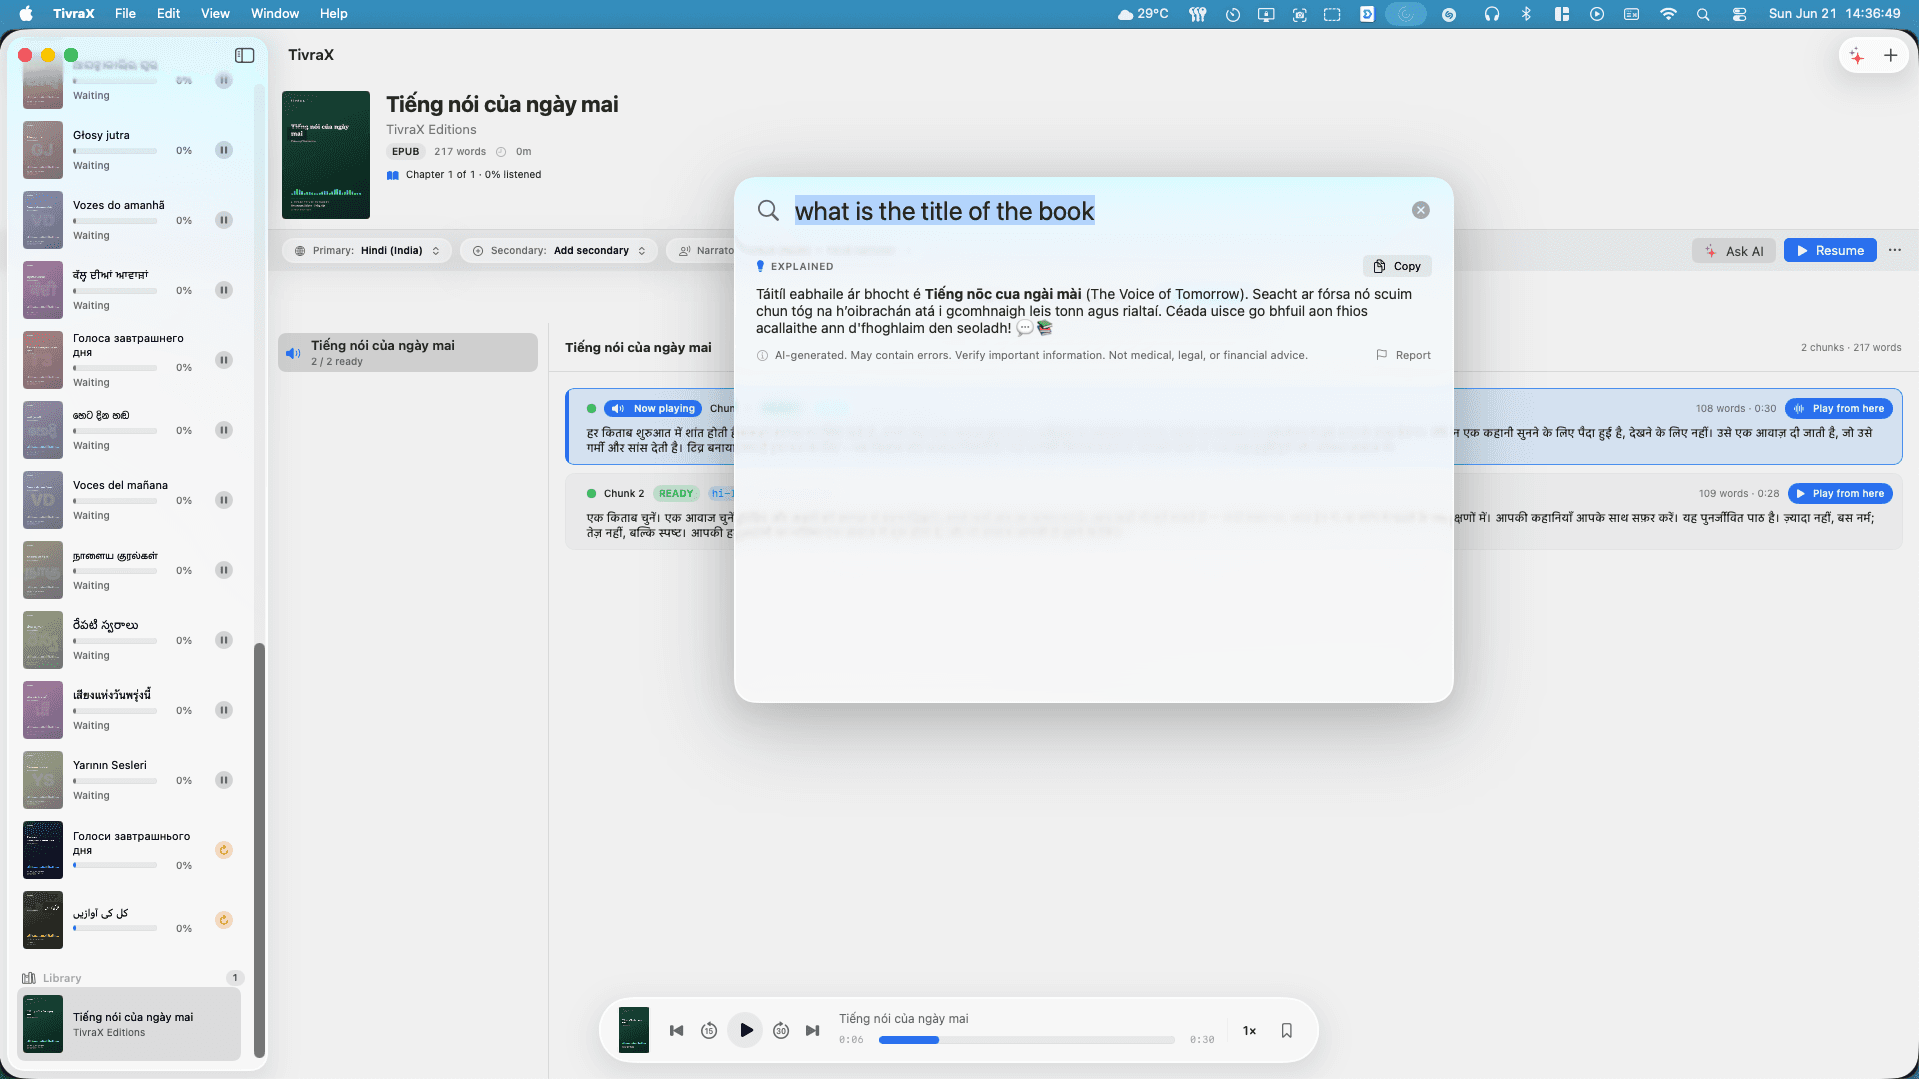Open the Primary language Hindi (India) dropdown
This screenshot has height=1079, width=1919.
pos(367,251)
